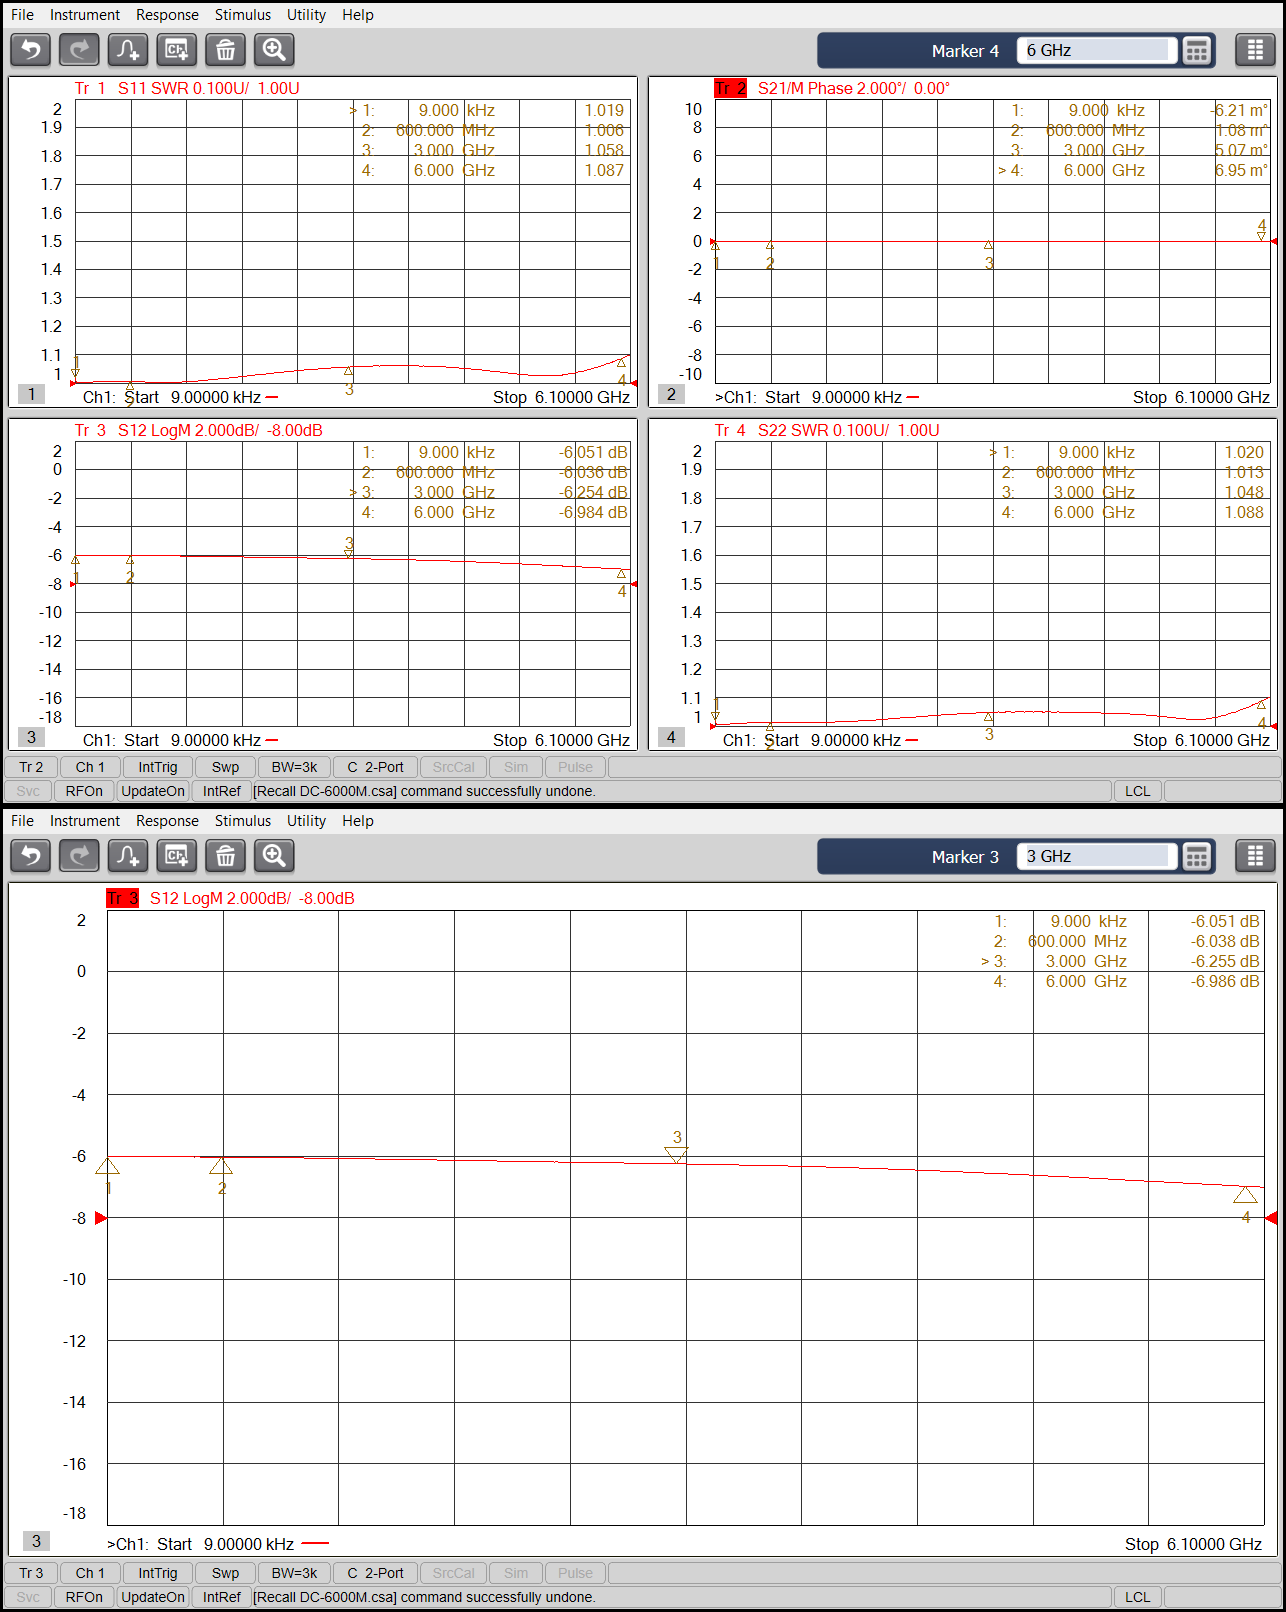Click Undo arrow in the Marker 4 toolbar
The height and width of the screenshot is (1612, 1286).
(31, 50)
